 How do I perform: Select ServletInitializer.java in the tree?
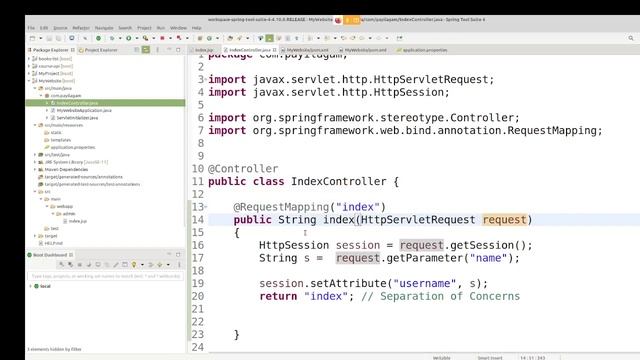pyautogui.click(x=77, y=118)
